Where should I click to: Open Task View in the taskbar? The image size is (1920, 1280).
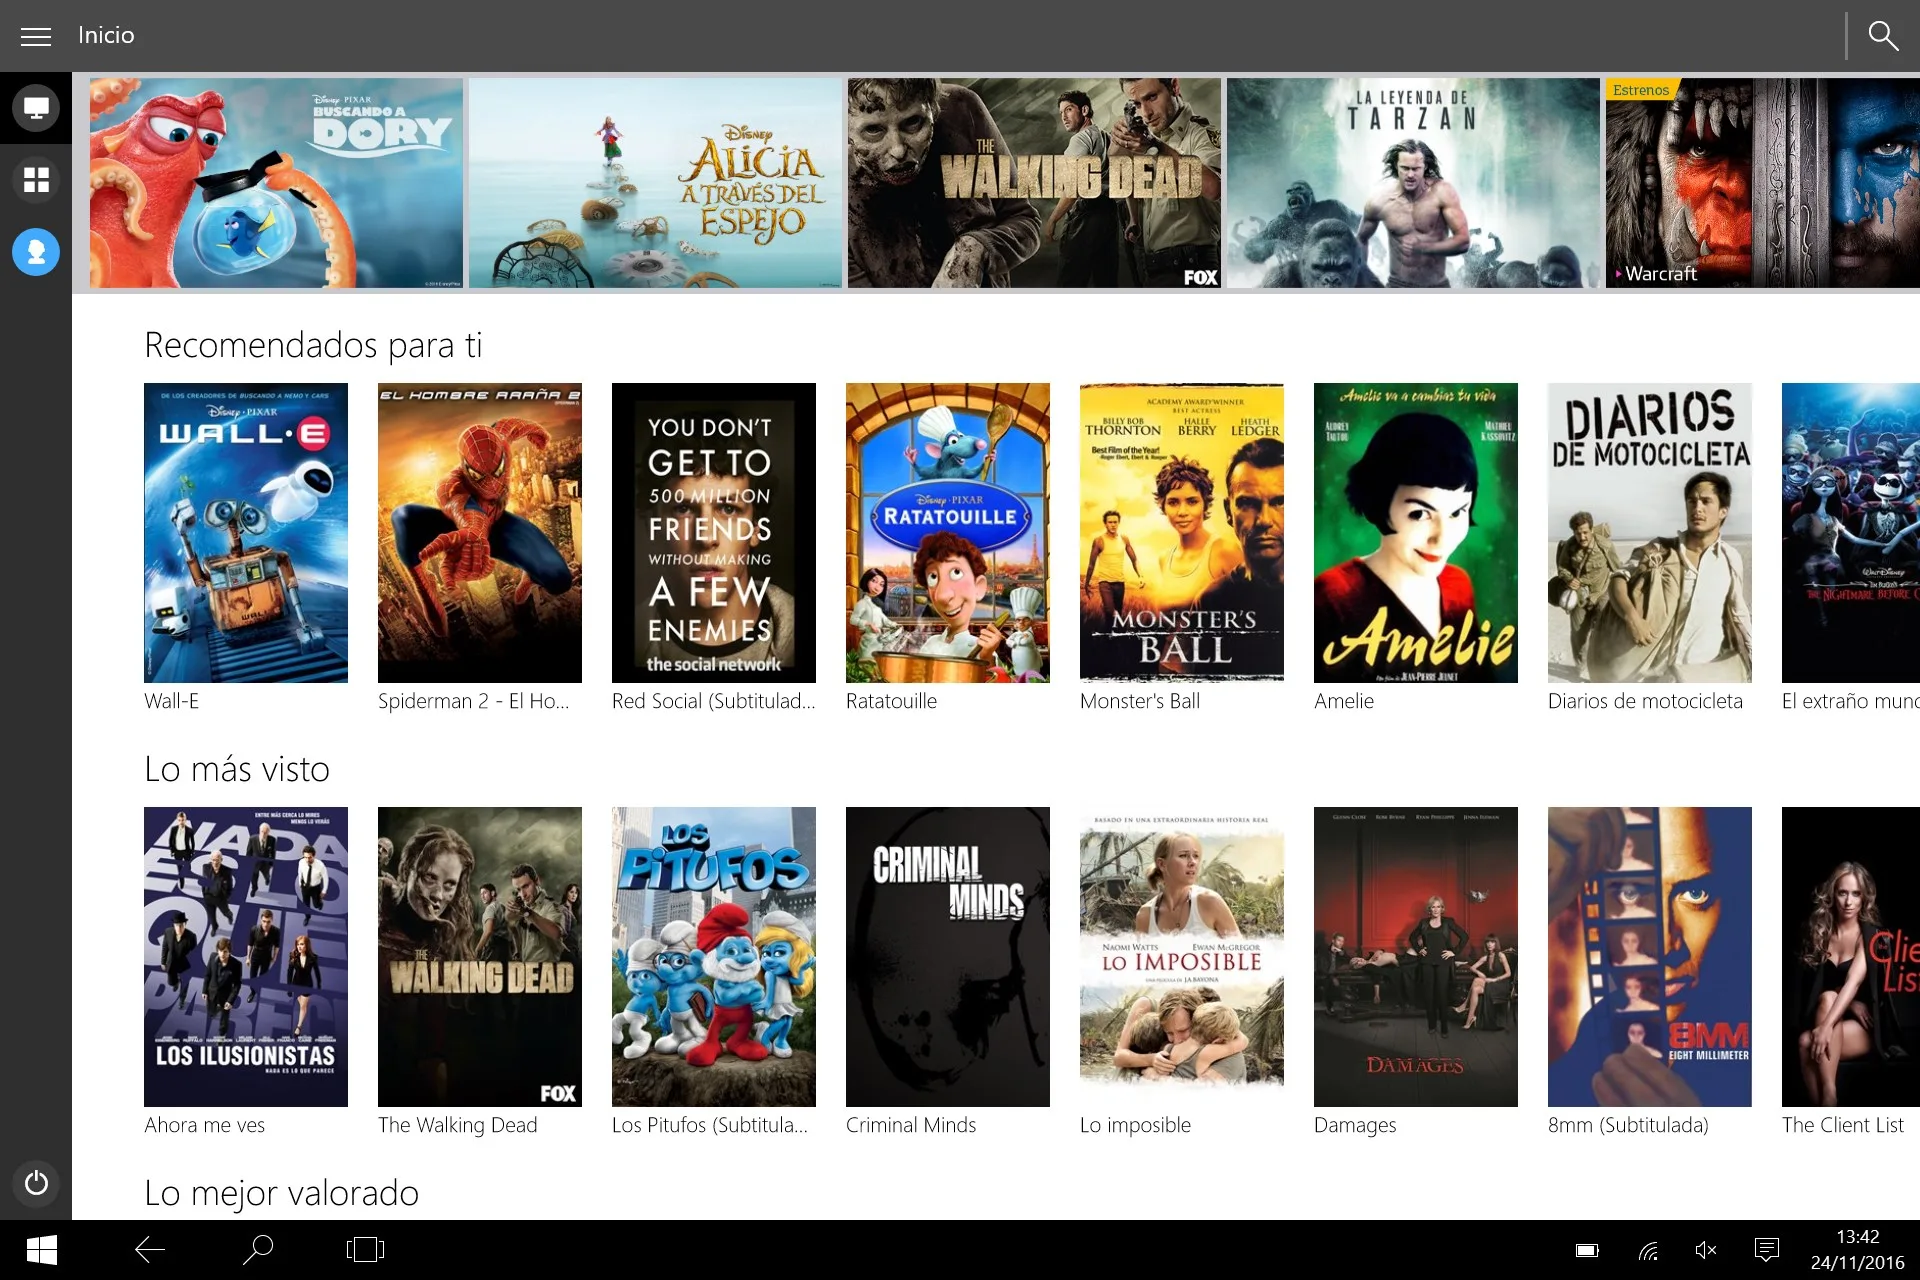[x=365, y=1250]
